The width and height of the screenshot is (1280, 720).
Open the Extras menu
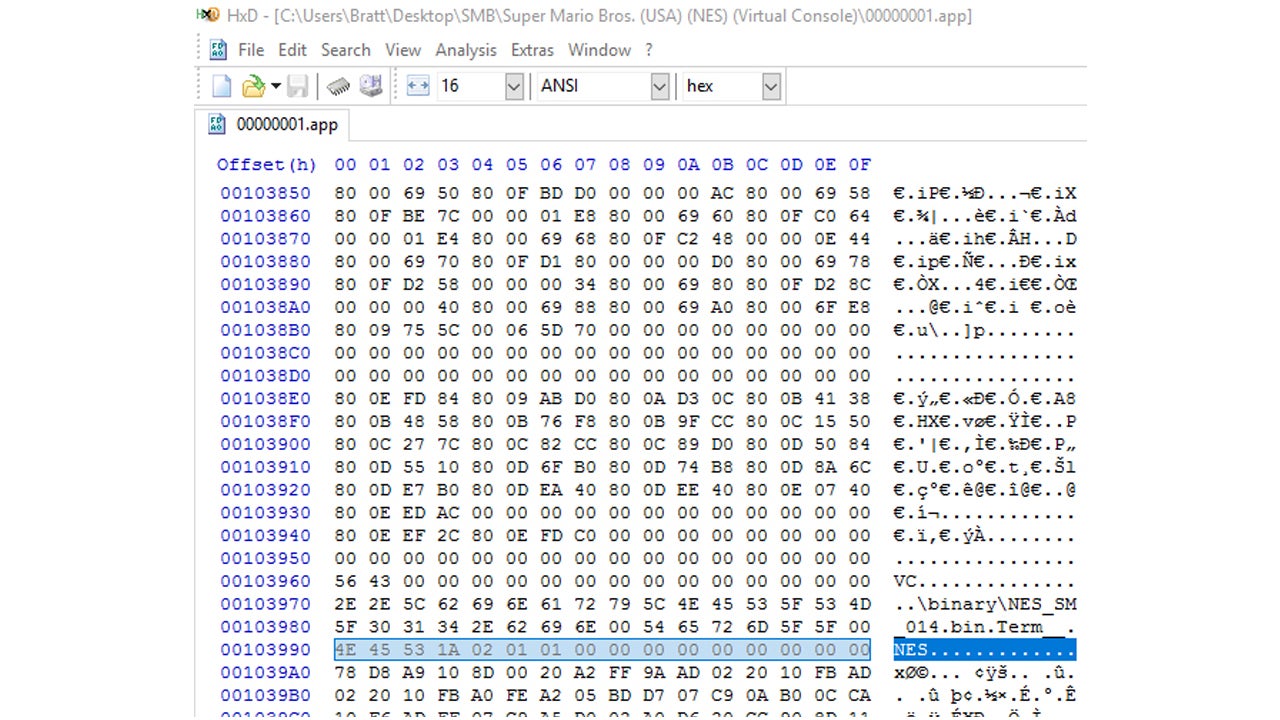(532, 50)
